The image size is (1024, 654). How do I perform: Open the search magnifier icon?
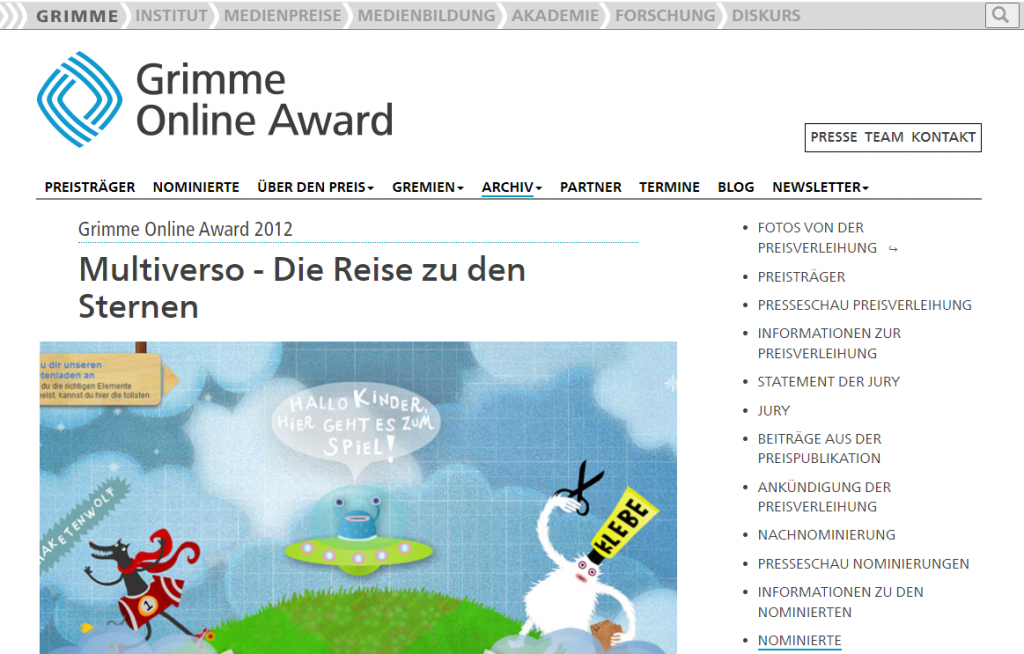click(x=1000, y=15)
